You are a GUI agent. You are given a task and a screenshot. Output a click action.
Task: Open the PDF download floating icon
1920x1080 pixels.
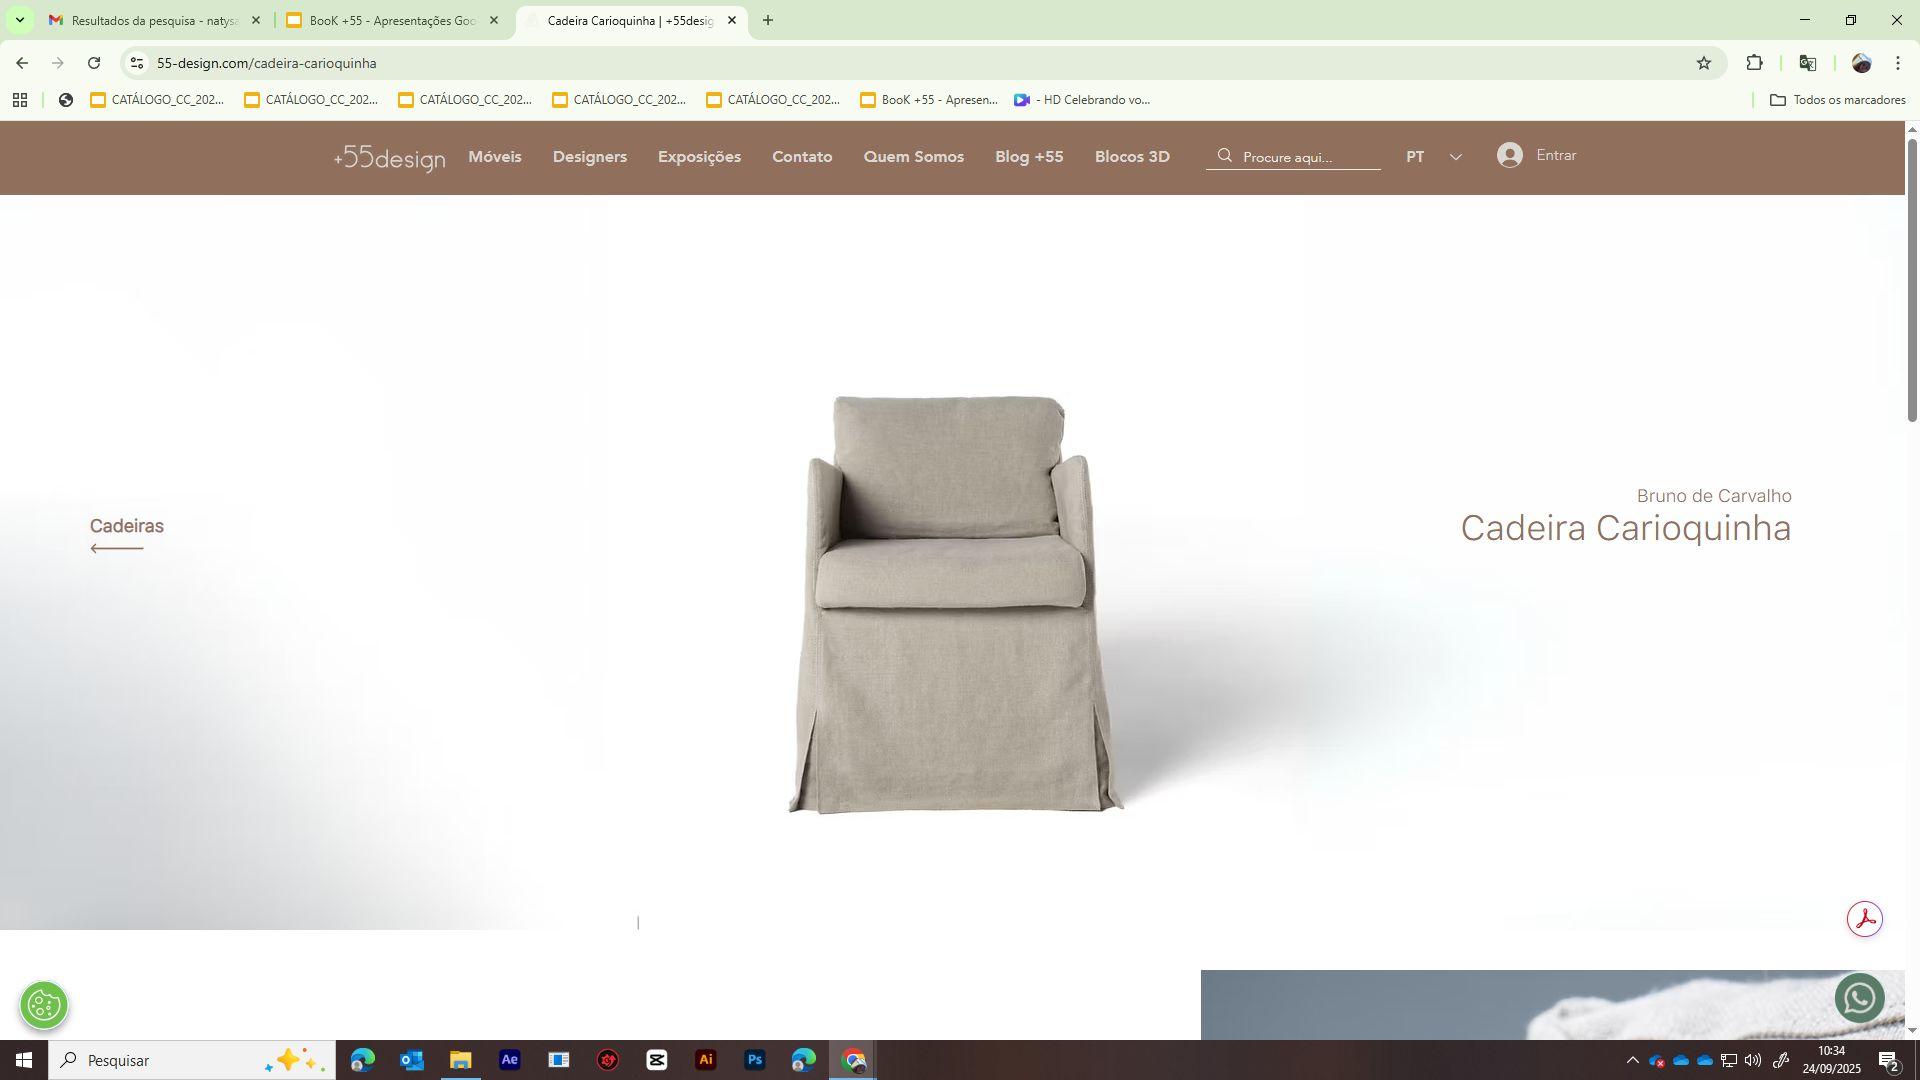click(x=1864, y=919)
